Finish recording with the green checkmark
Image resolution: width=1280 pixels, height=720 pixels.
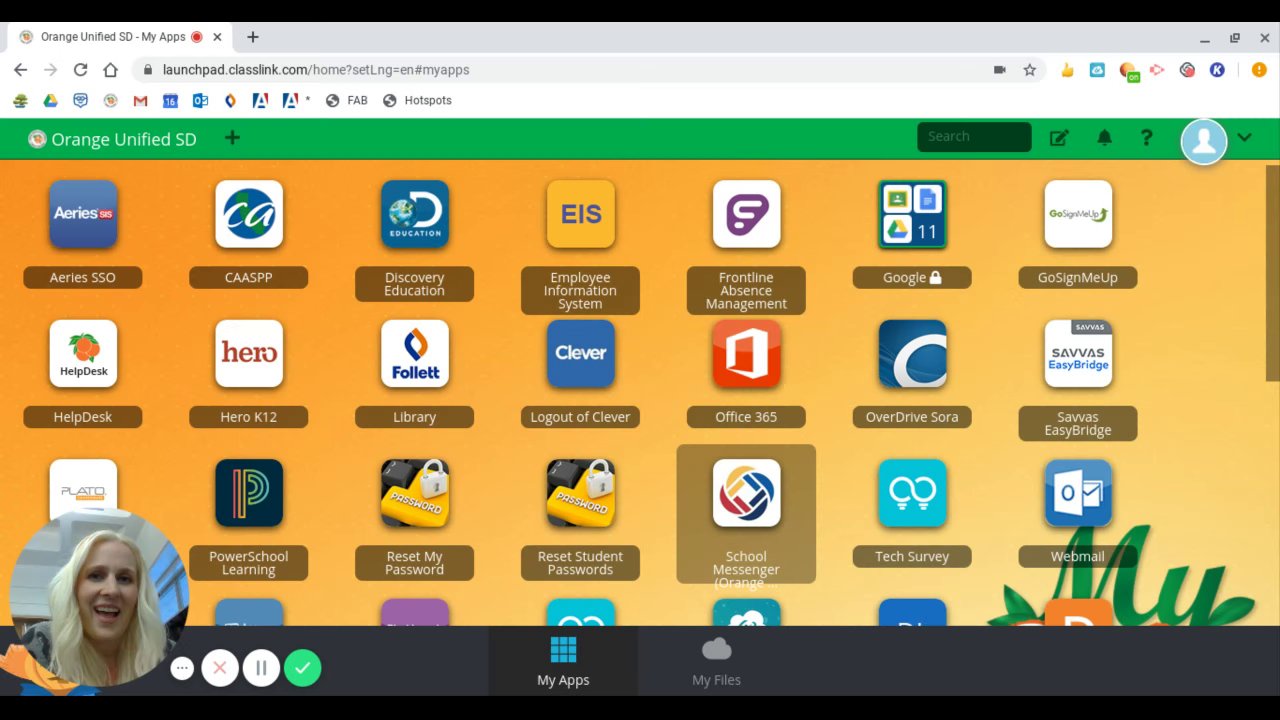(302, 668)
